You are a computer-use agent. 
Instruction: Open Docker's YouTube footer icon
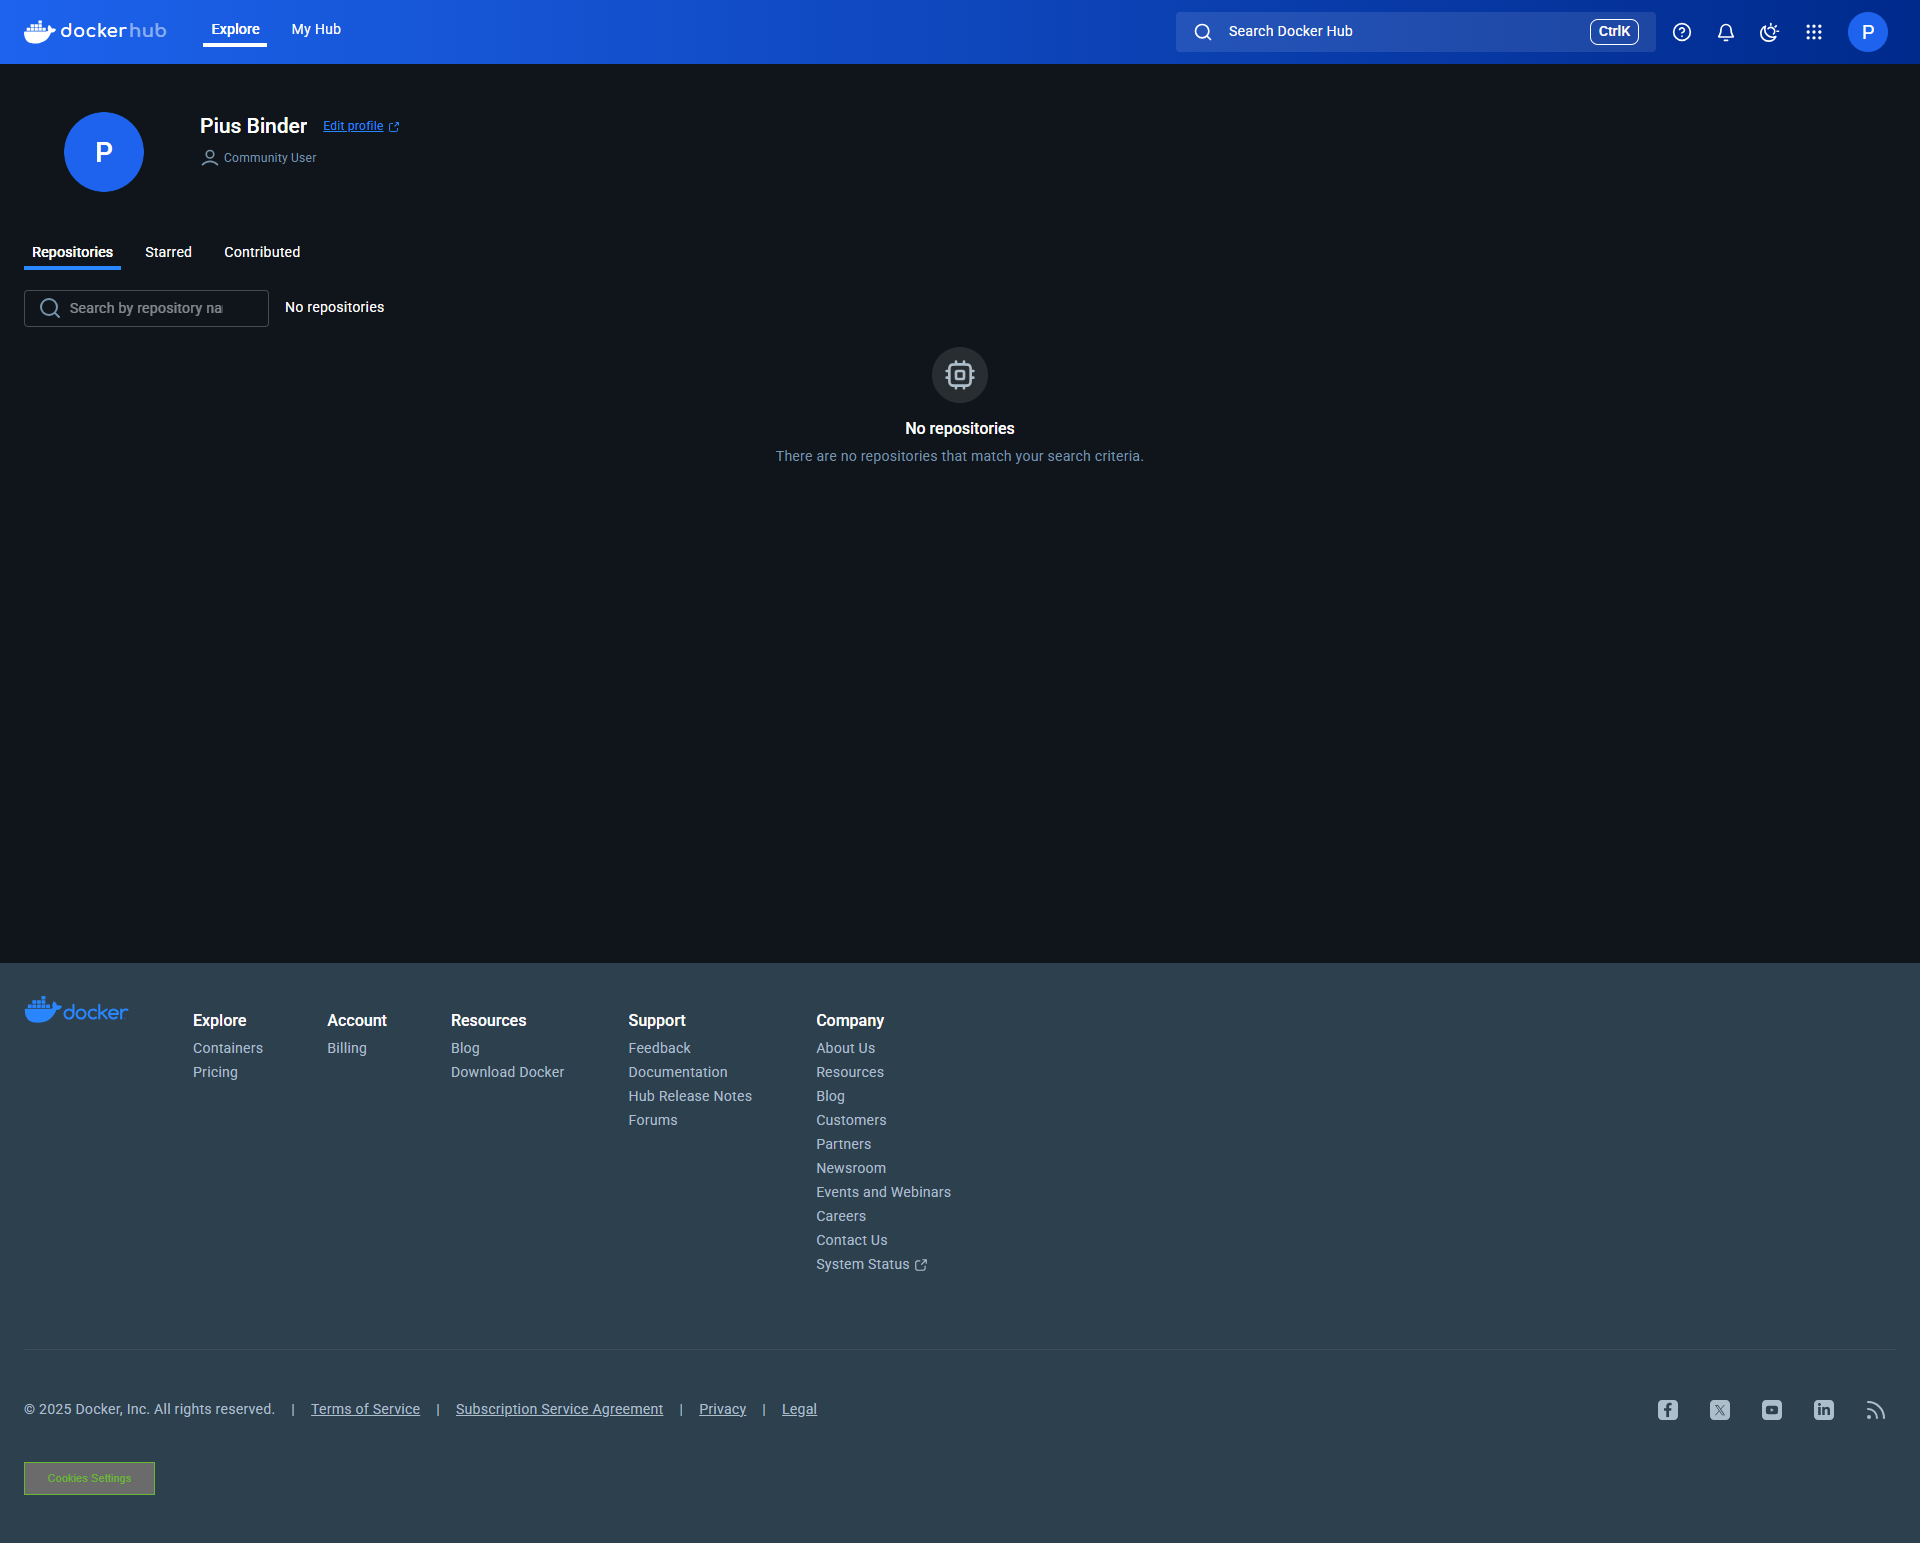1772,1410
